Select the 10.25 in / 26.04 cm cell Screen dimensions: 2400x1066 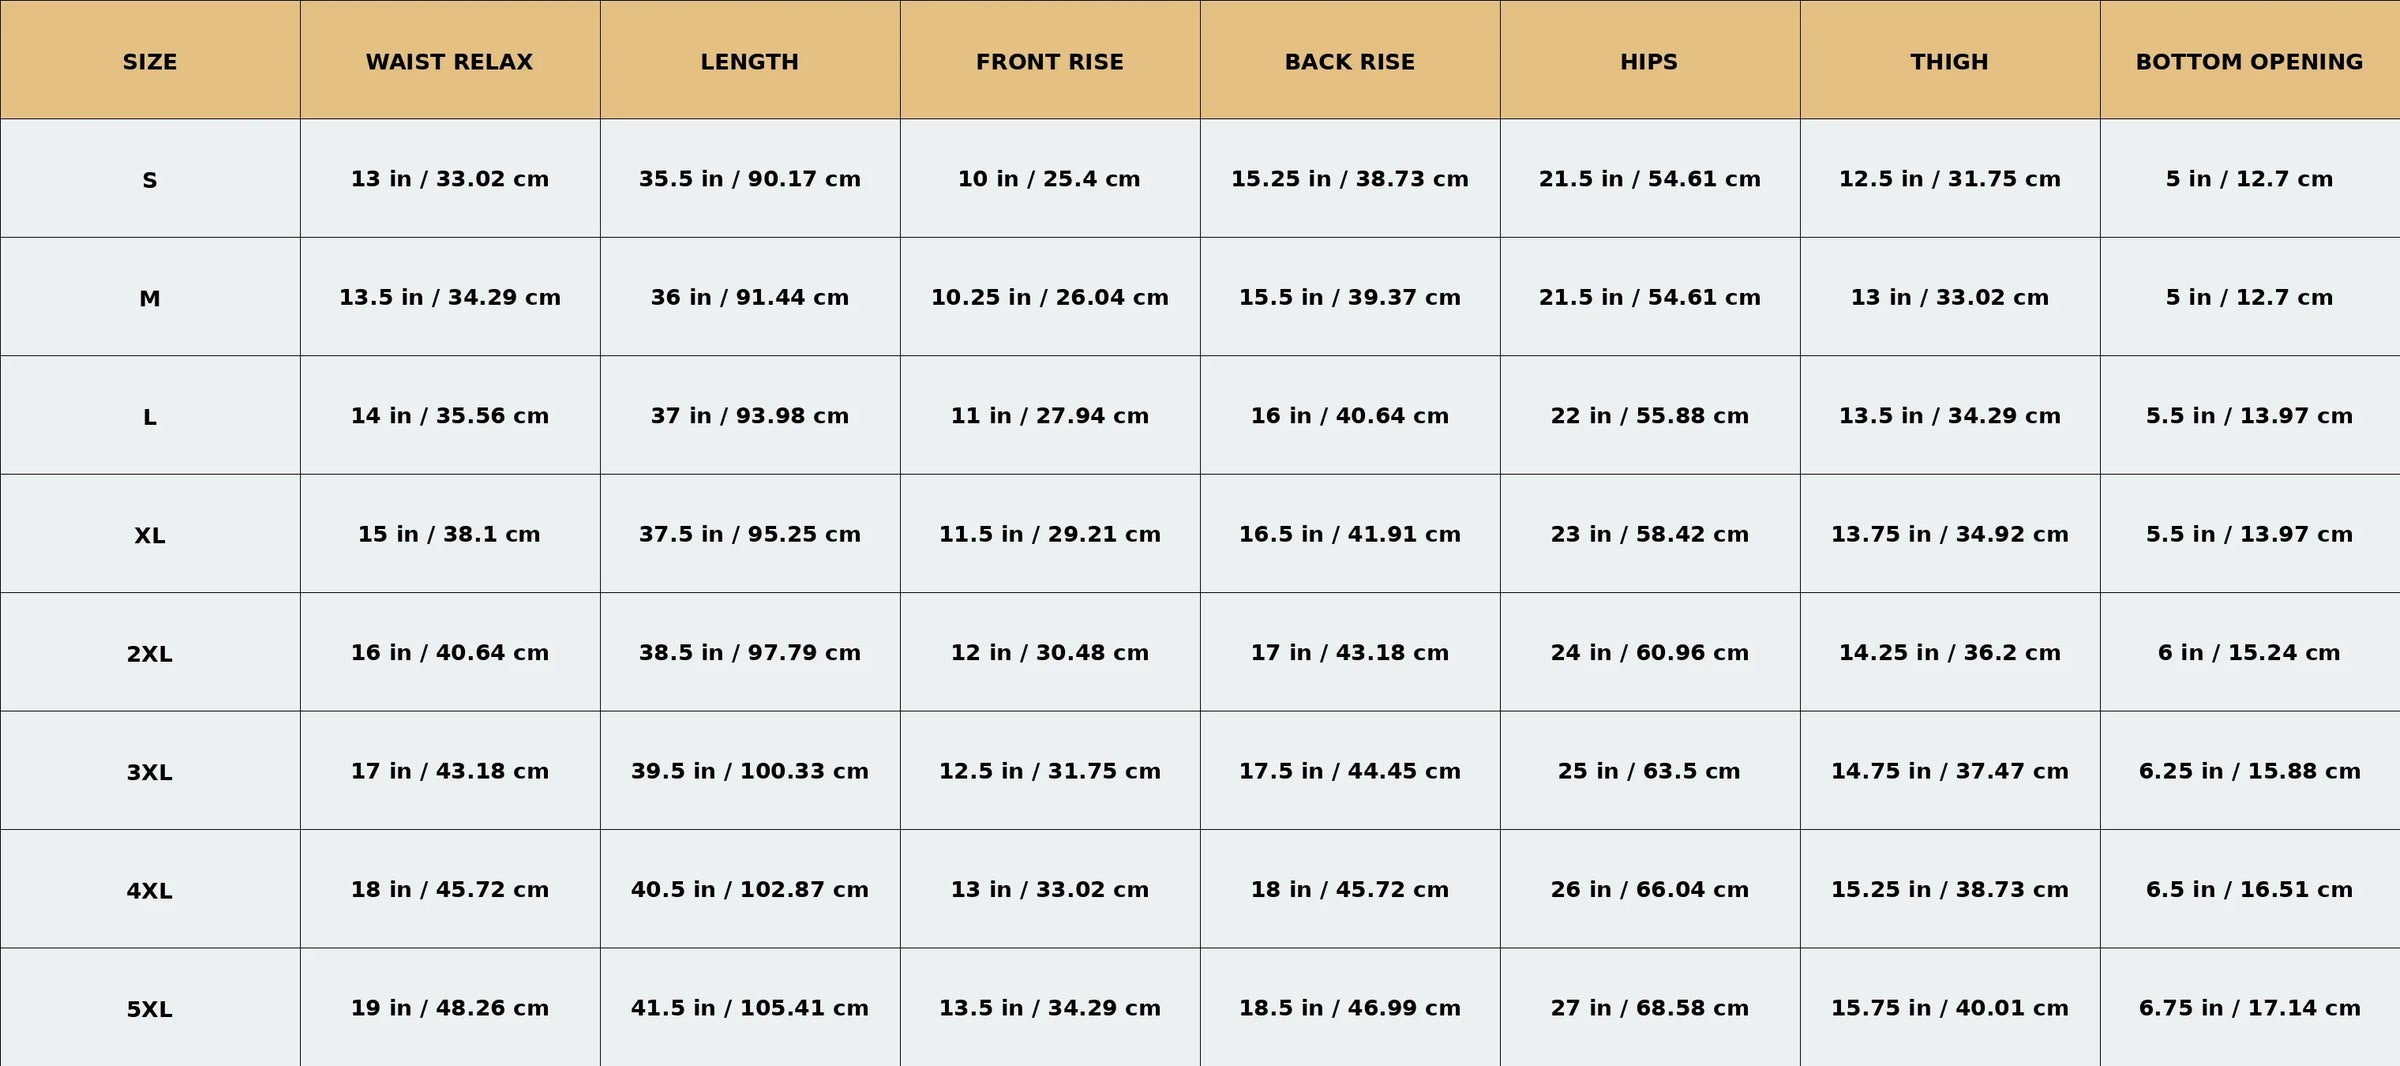point(1049,297)
